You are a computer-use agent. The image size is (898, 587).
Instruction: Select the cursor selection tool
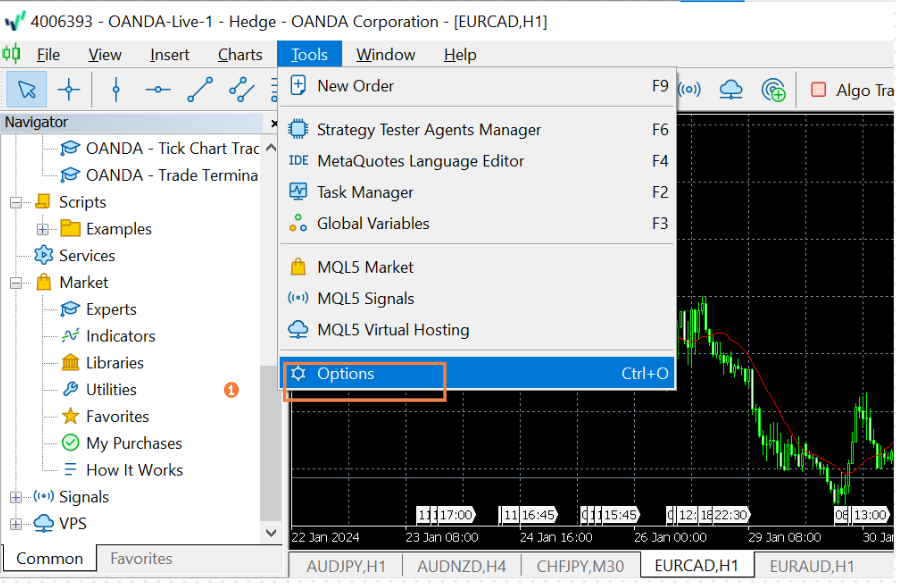point(26,89)
